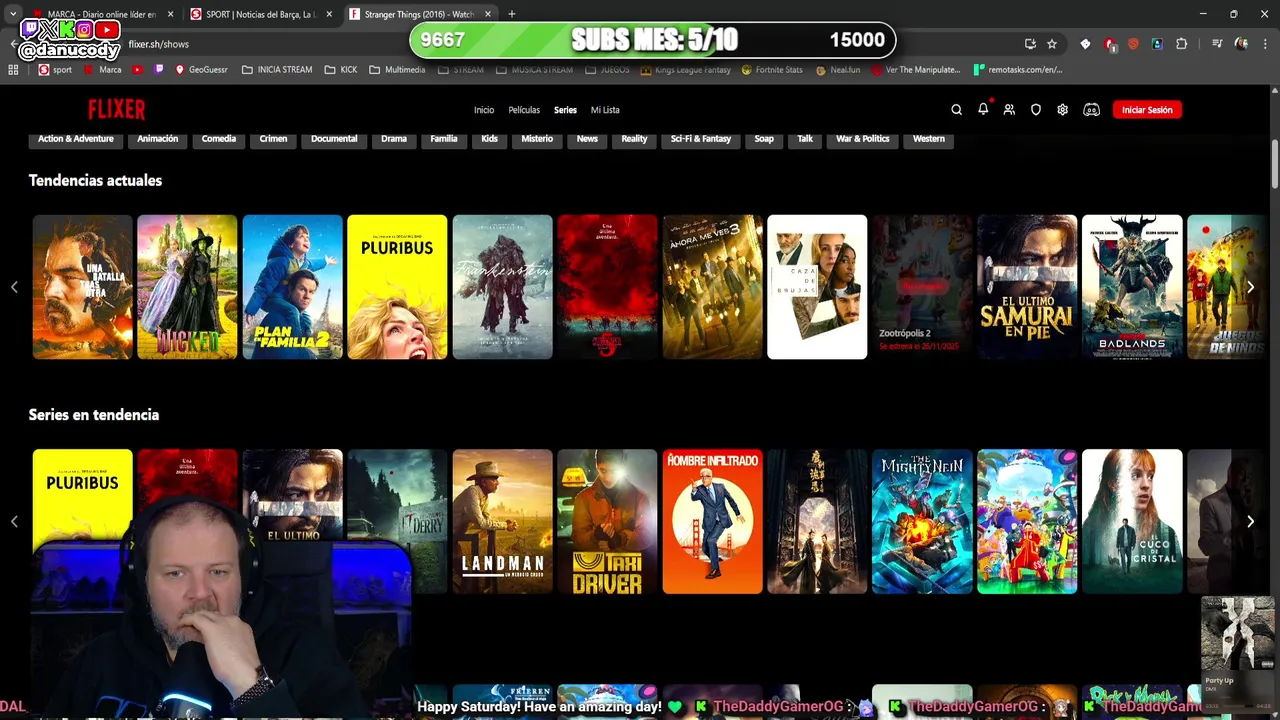The height and width of the screenshot is (720, 1280).
Task: Open Plan en Familia 2 poster
Action: [292, 287]
